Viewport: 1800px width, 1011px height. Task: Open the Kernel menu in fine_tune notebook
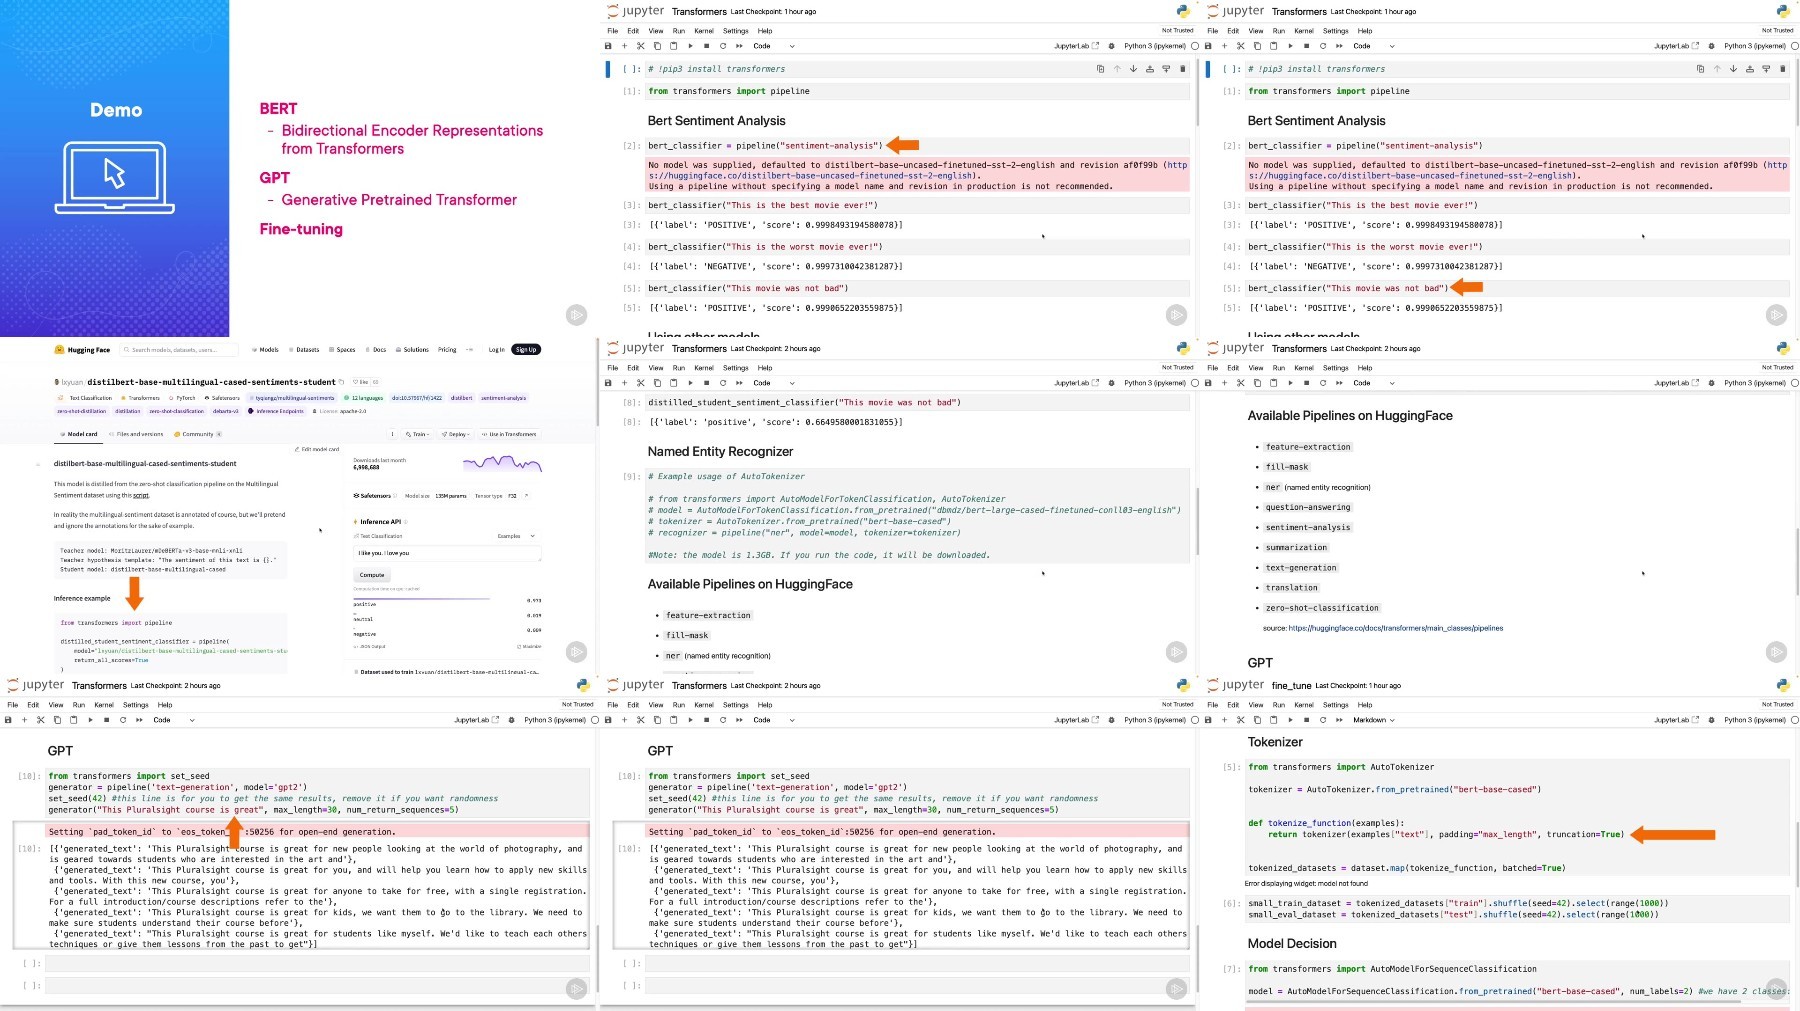pos(1304,705)
